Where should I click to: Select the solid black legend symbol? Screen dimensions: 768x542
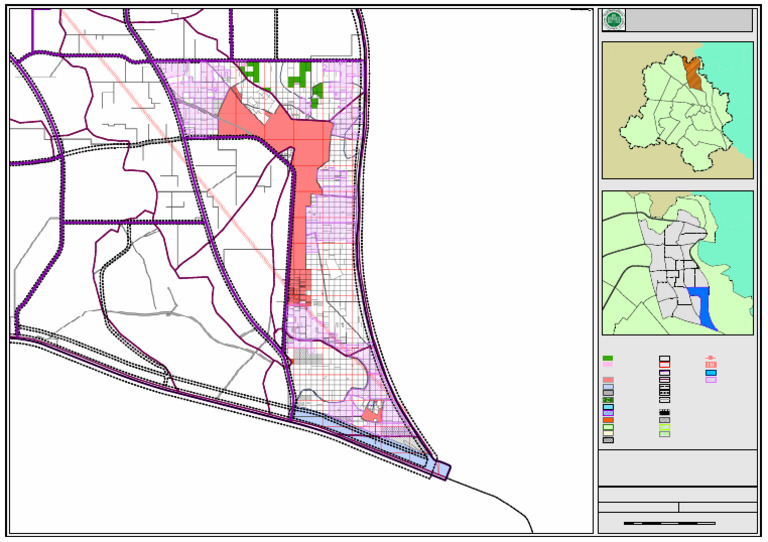tap(665, 412)
